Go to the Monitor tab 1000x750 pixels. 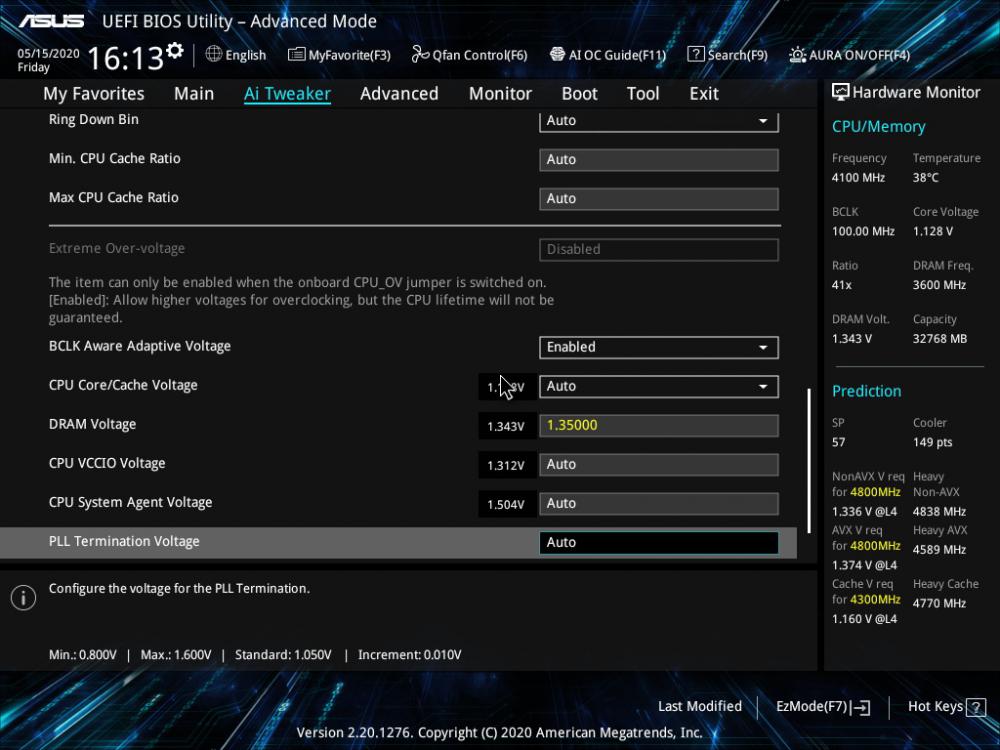(x=500, y=94)
